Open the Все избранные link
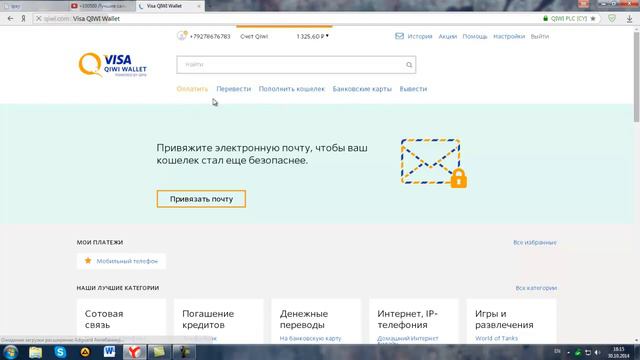640x360 pixels. tap(535, 242)
